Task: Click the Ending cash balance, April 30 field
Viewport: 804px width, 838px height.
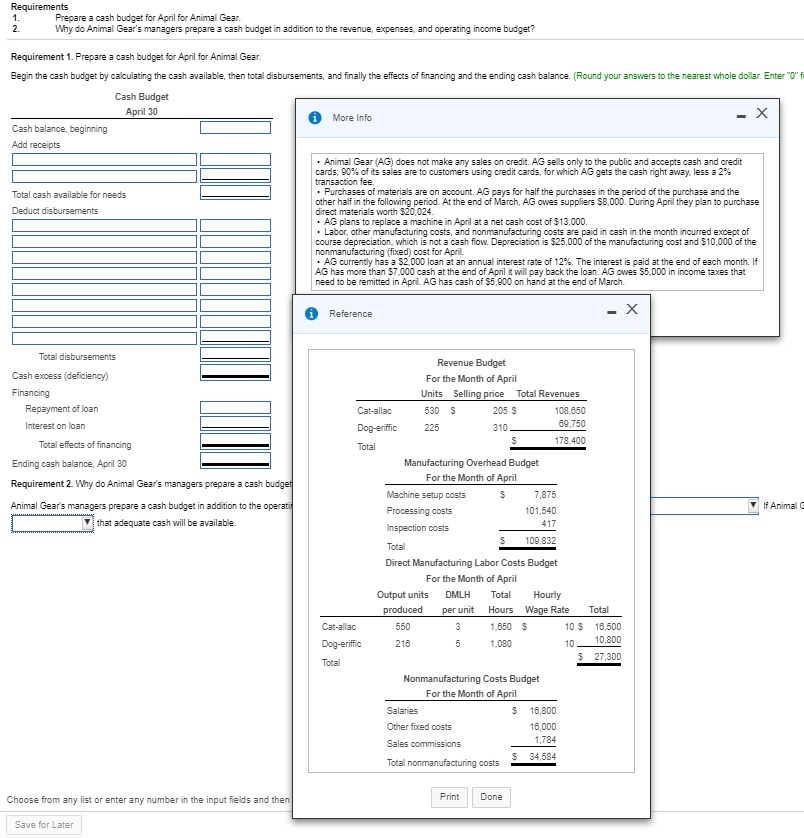Action: point(236,460)
